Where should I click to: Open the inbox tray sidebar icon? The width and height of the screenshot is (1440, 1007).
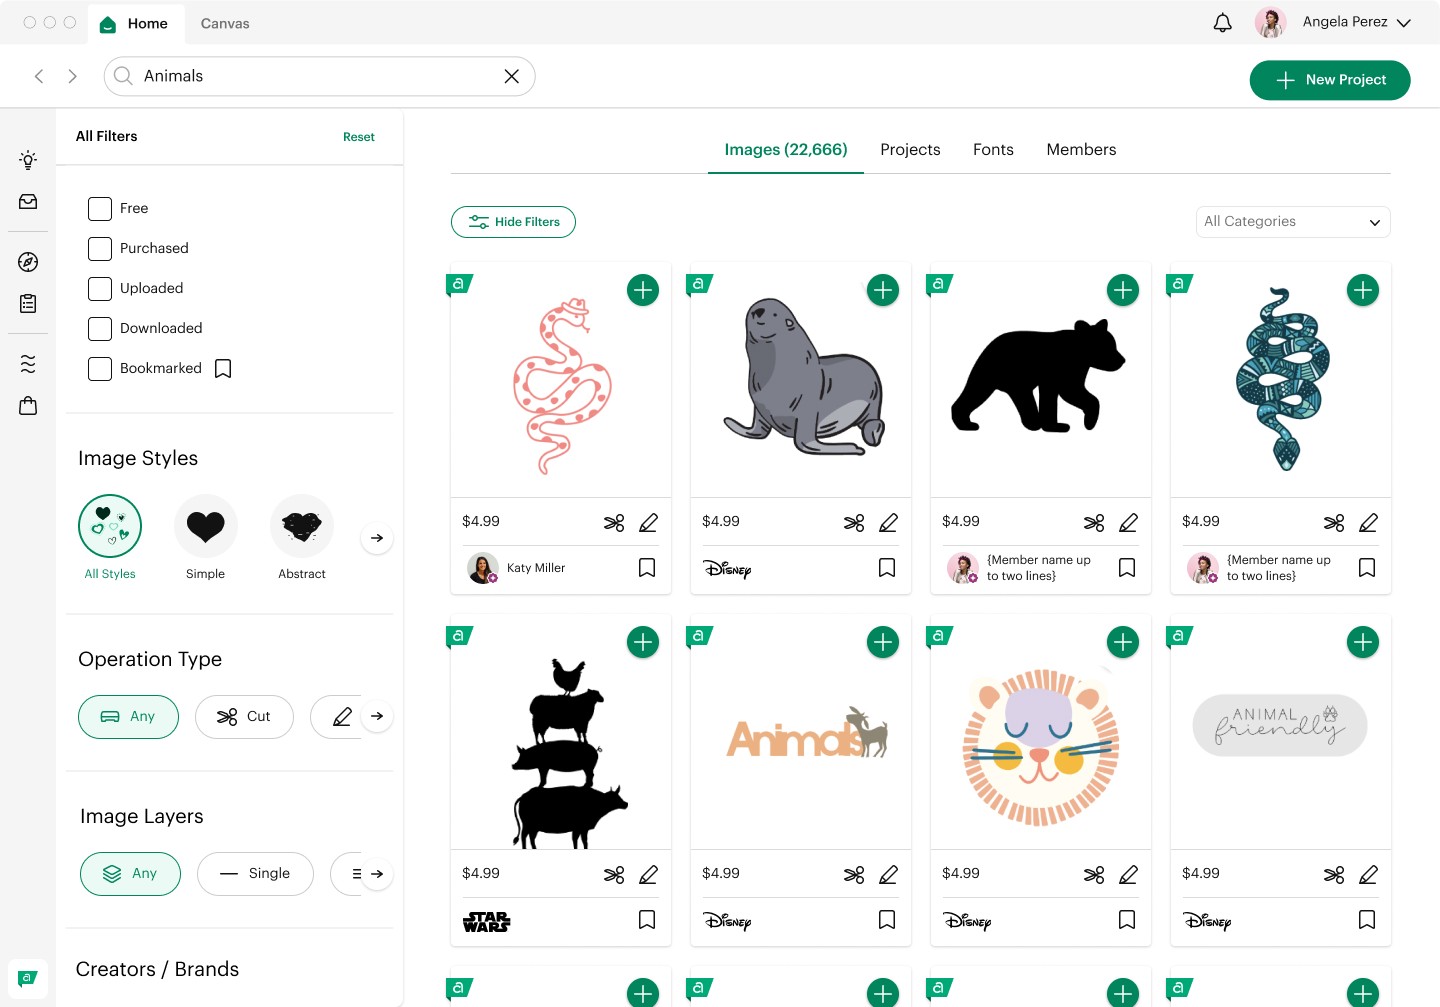(x=28, y=202)
